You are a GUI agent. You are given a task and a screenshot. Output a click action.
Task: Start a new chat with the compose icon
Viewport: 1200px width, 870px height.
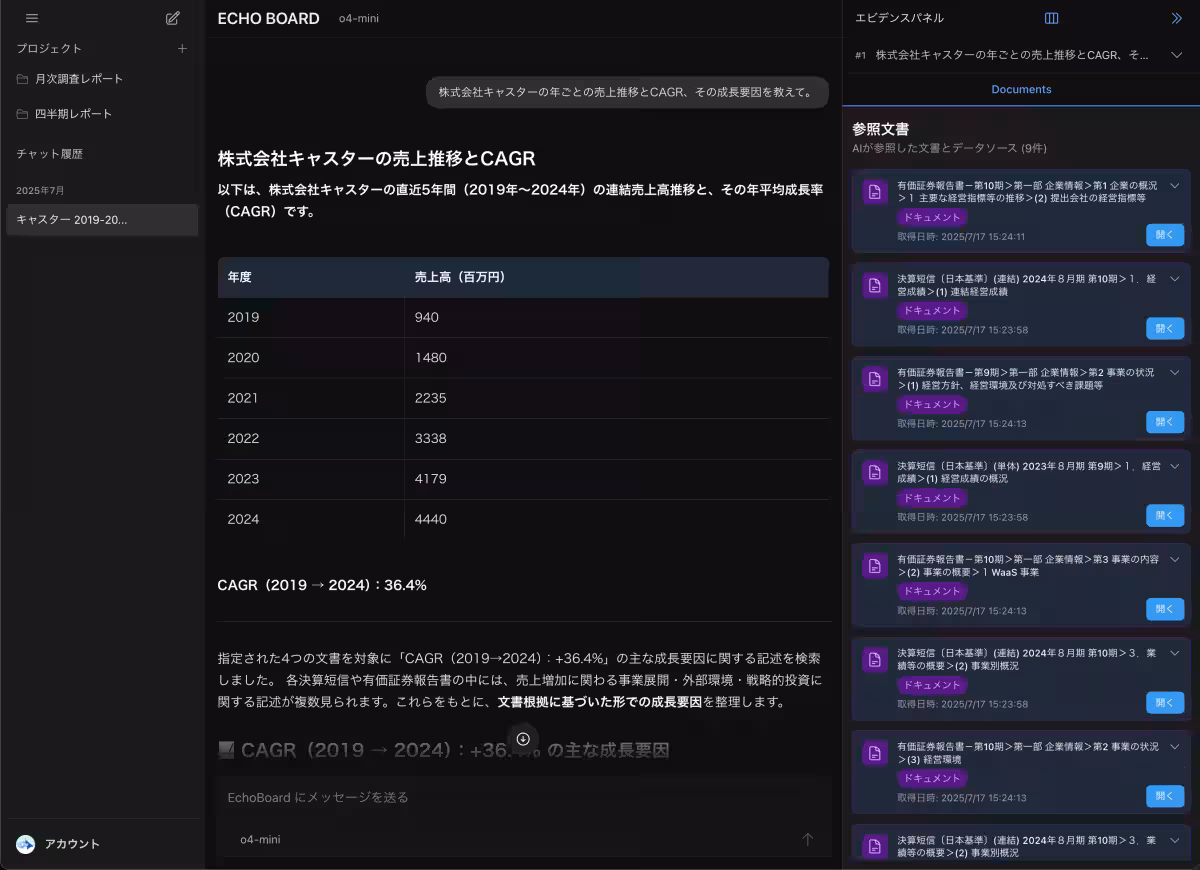click(172, 18)
